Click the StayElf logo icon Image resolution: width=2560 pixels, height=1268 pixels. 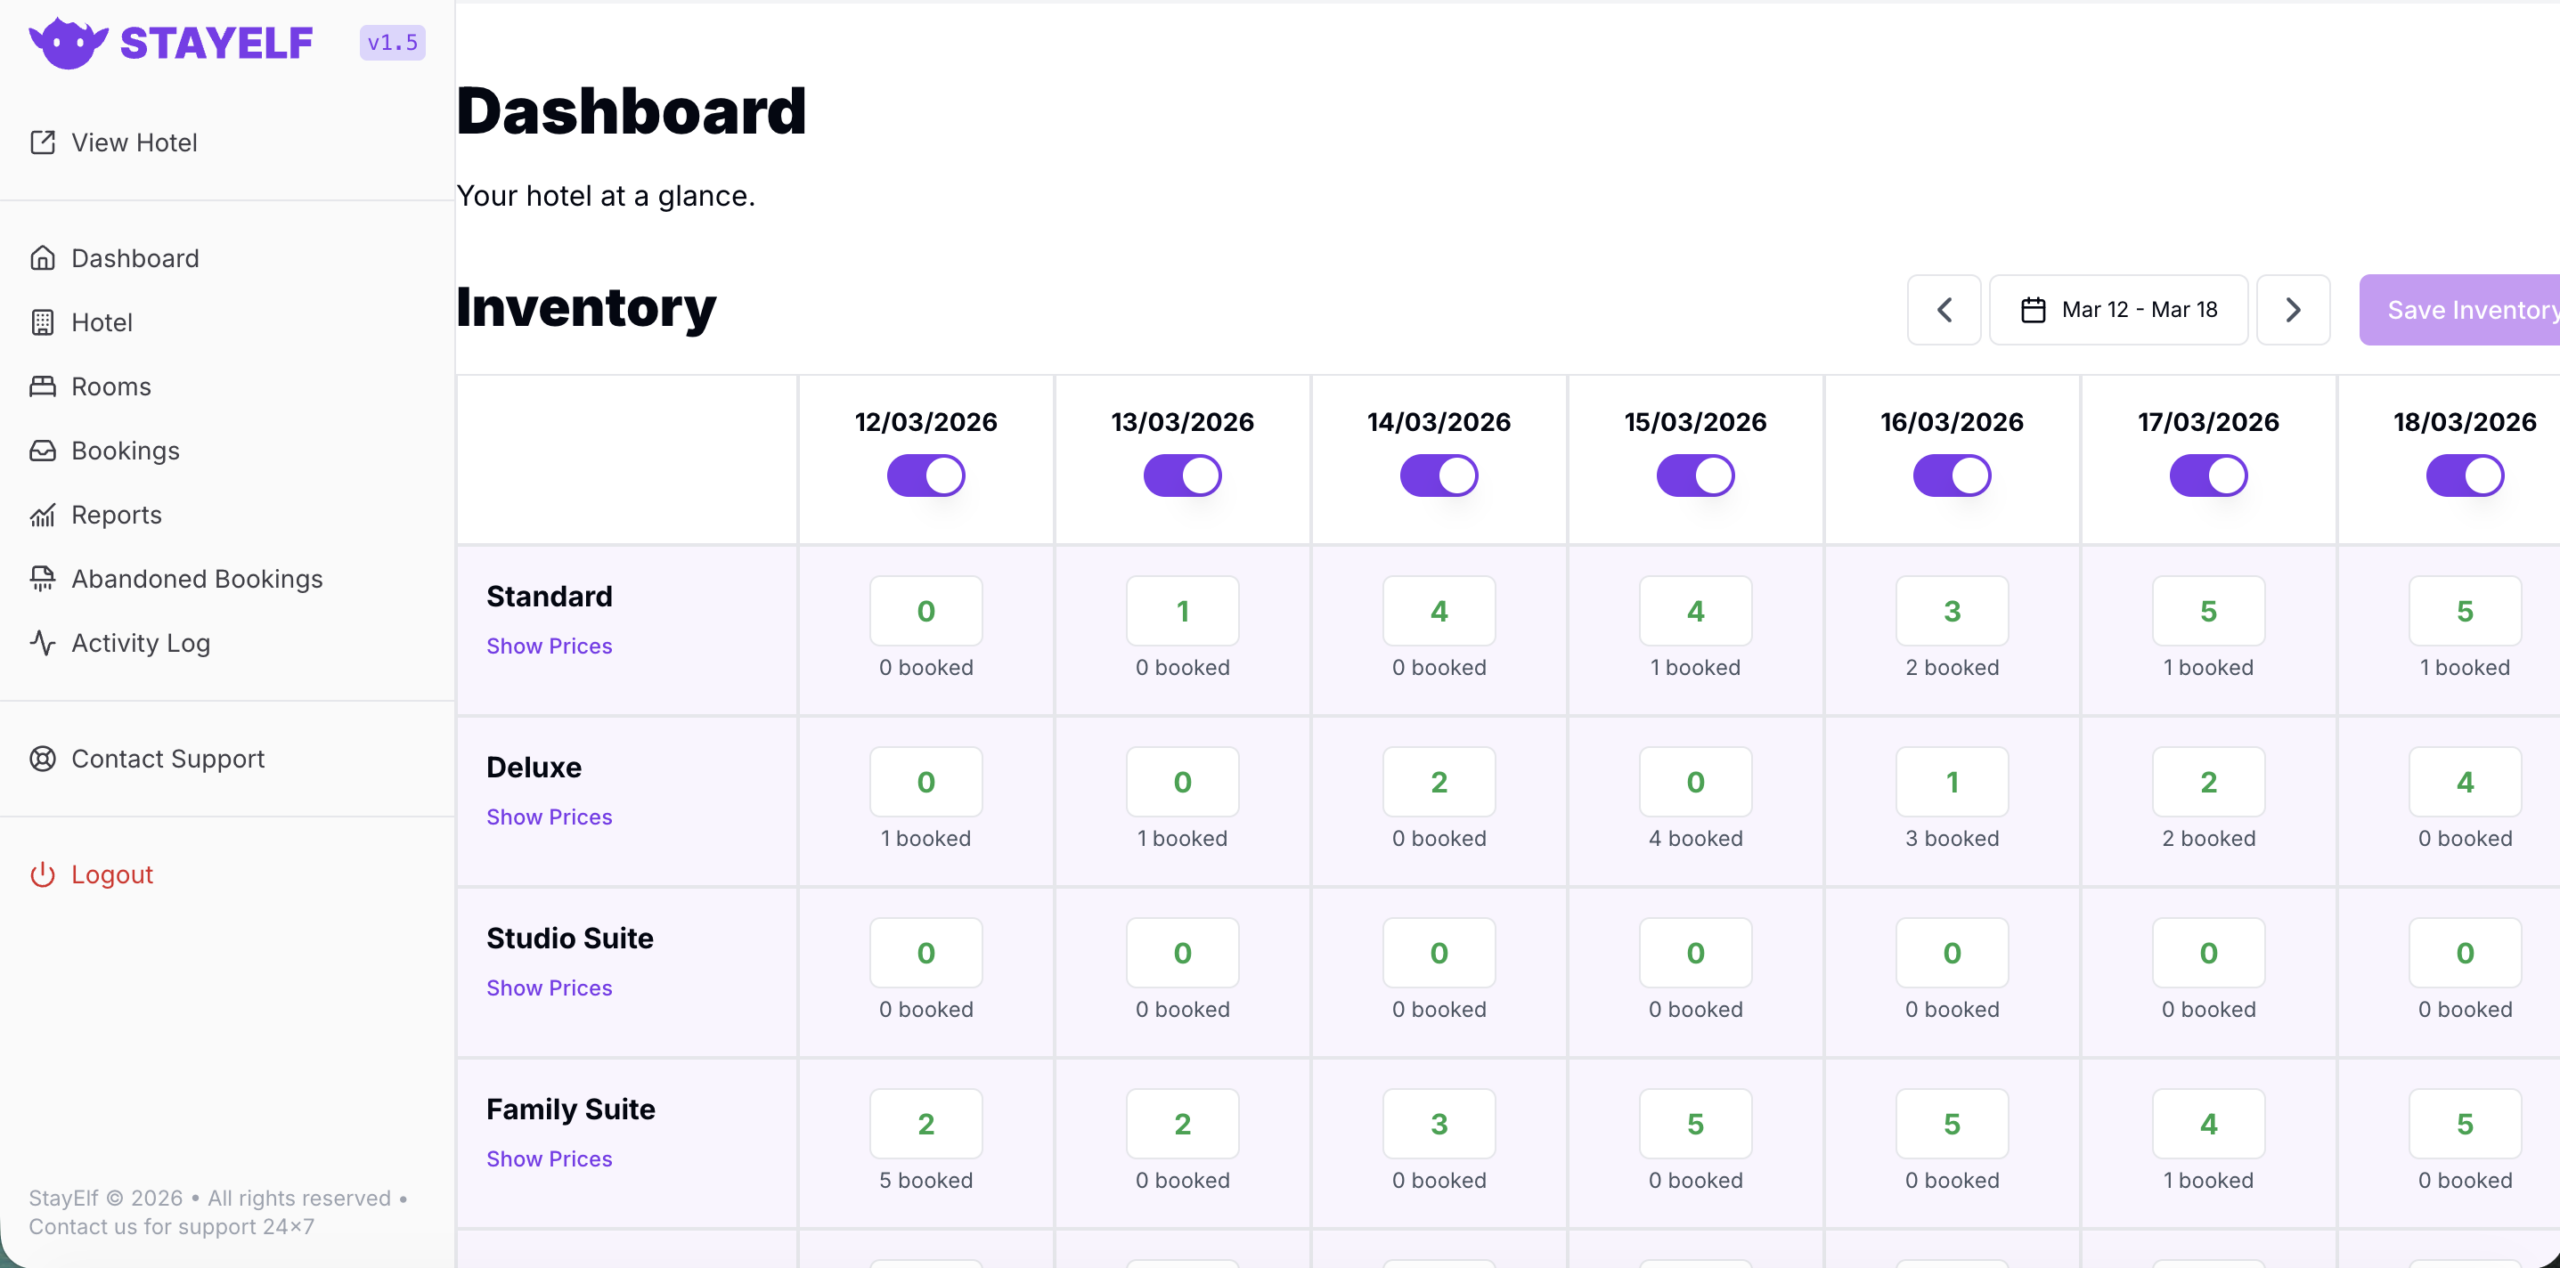coord(68,43)
